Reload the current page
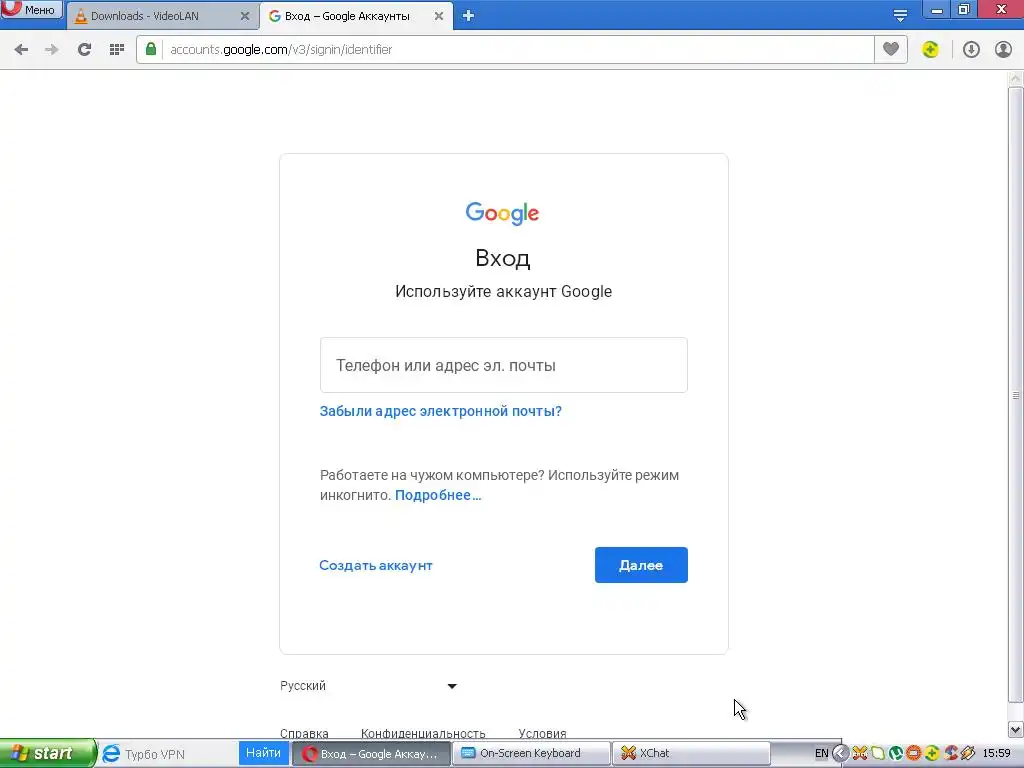 84,50
